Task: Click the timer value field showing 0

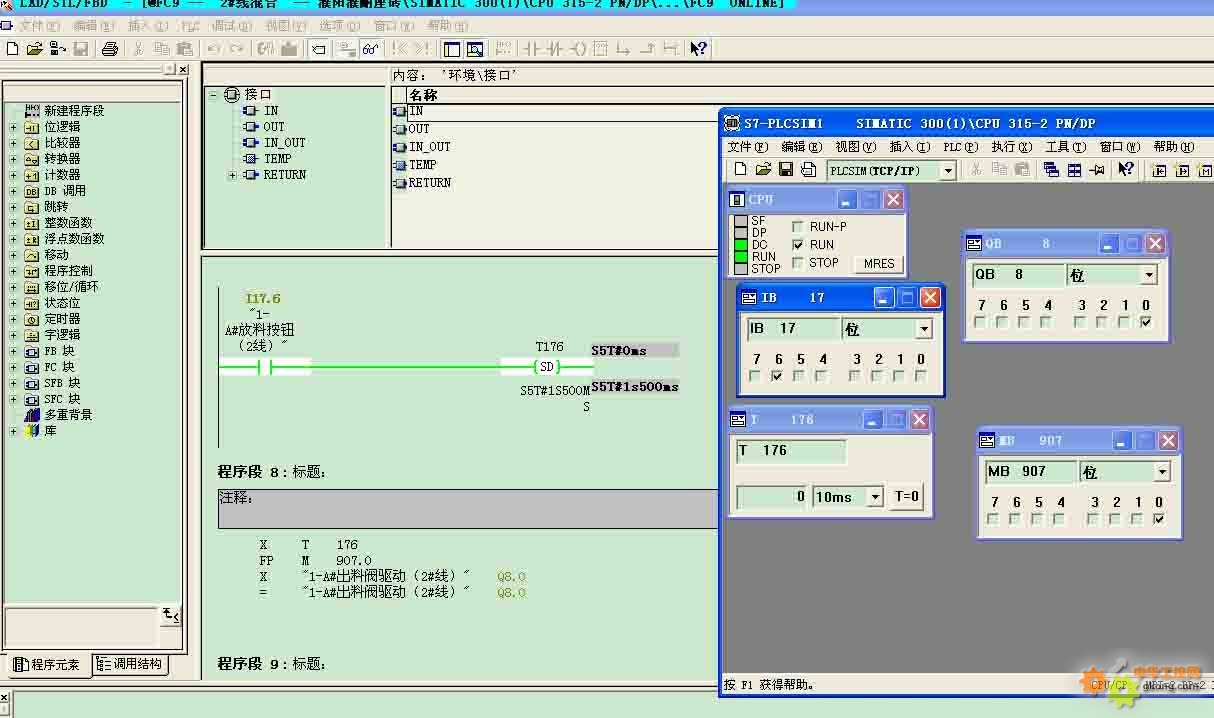Action: (772, 496)
